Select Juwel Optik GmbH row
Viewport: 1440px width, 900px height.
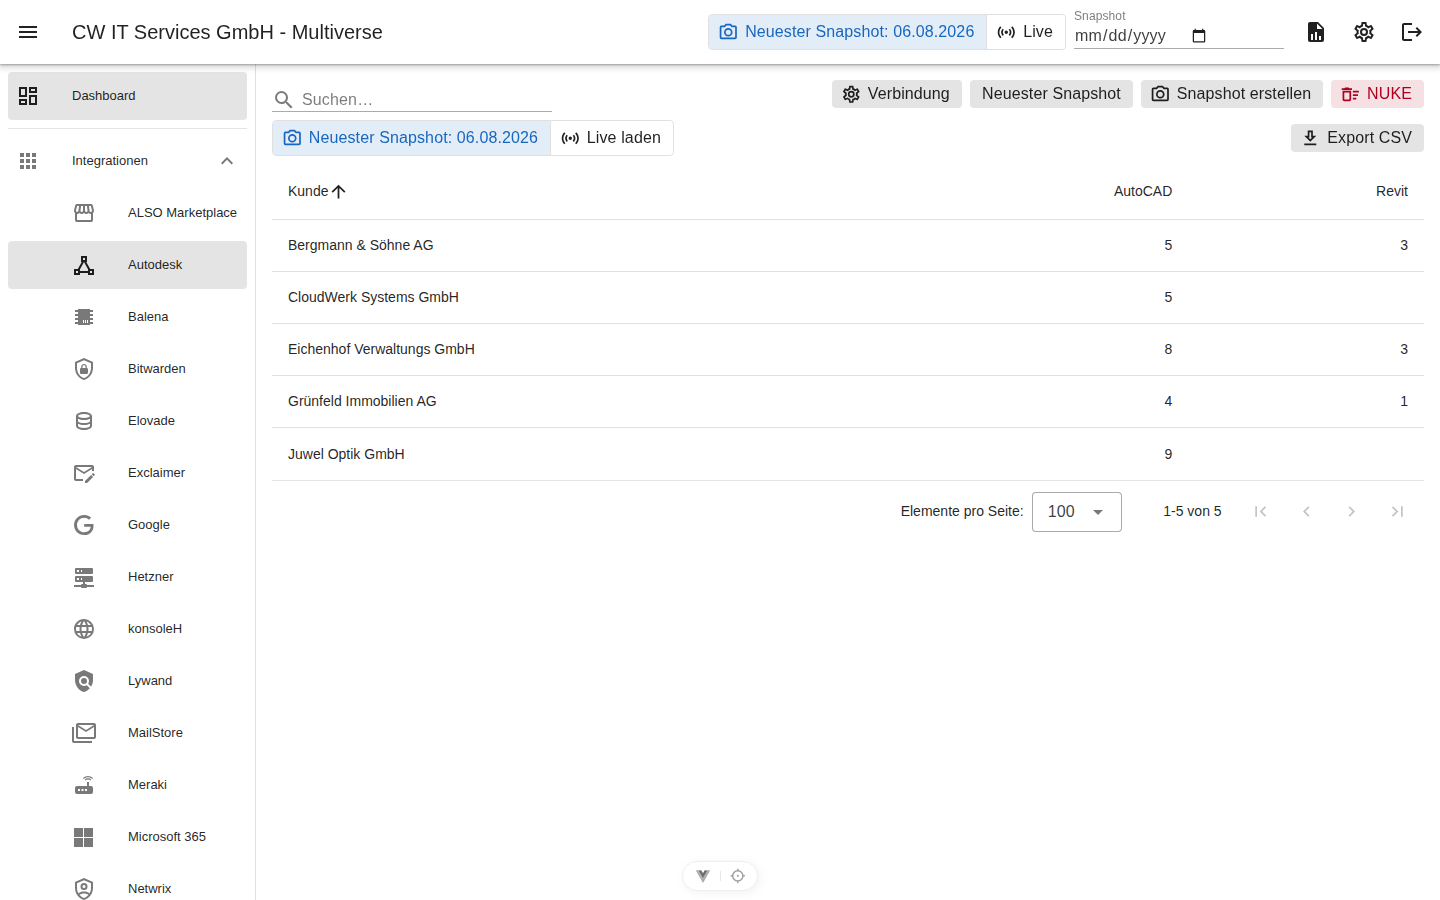(848, 454)
